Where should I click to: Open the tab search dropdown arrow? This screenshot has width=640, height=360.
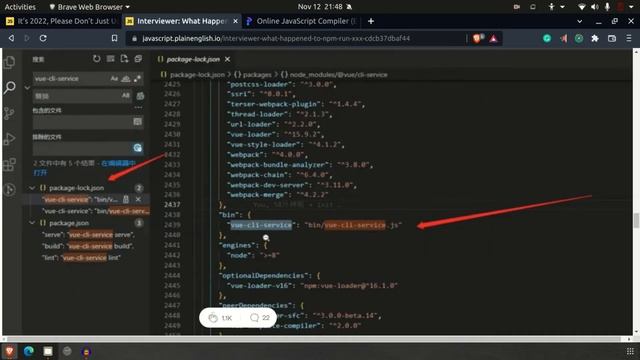580,21
